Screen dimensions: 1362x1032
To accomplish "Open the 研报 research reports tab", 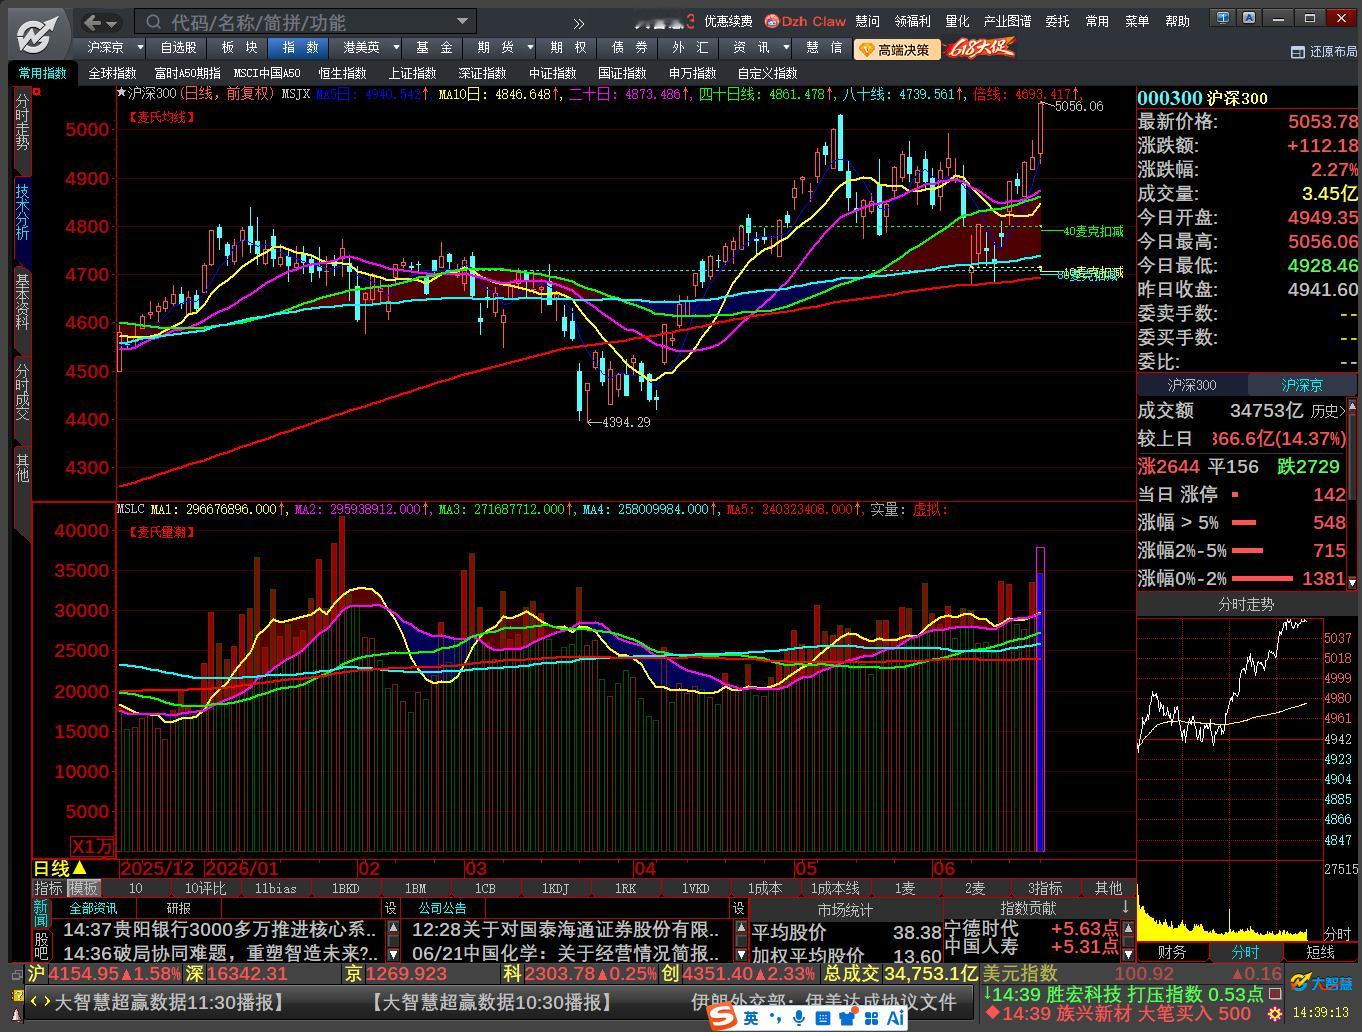I will coord(179,908).
